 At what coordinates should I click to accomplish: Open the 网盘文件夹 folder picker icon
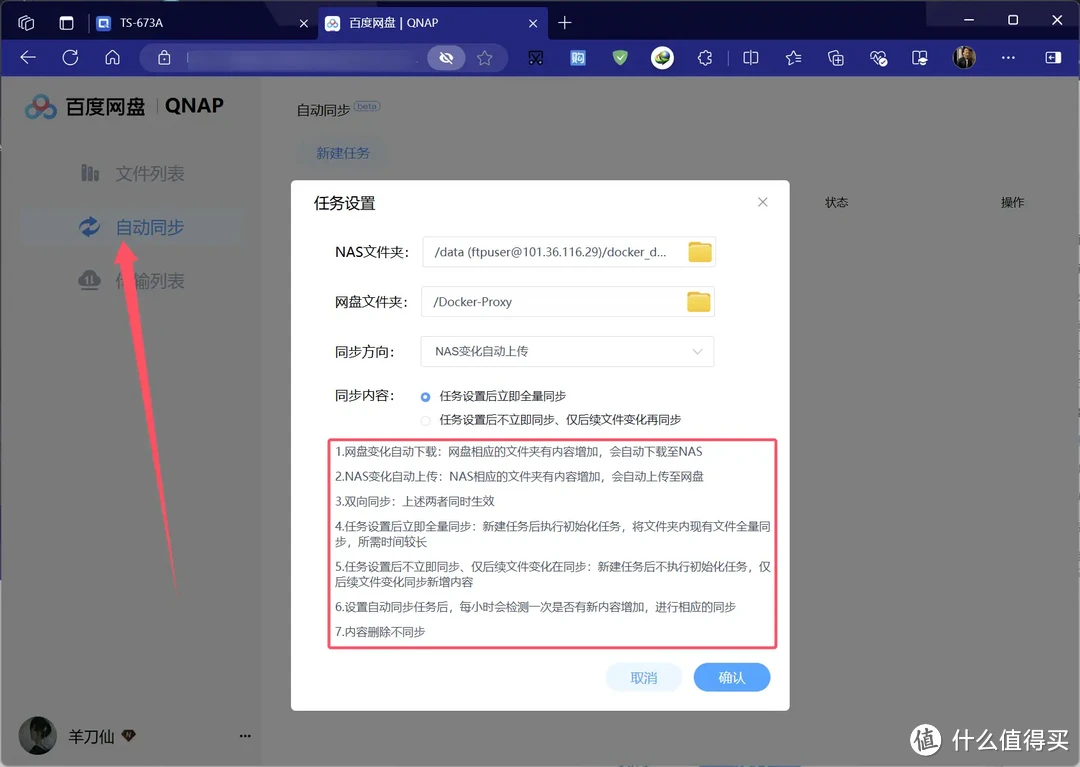click(699, 301)
